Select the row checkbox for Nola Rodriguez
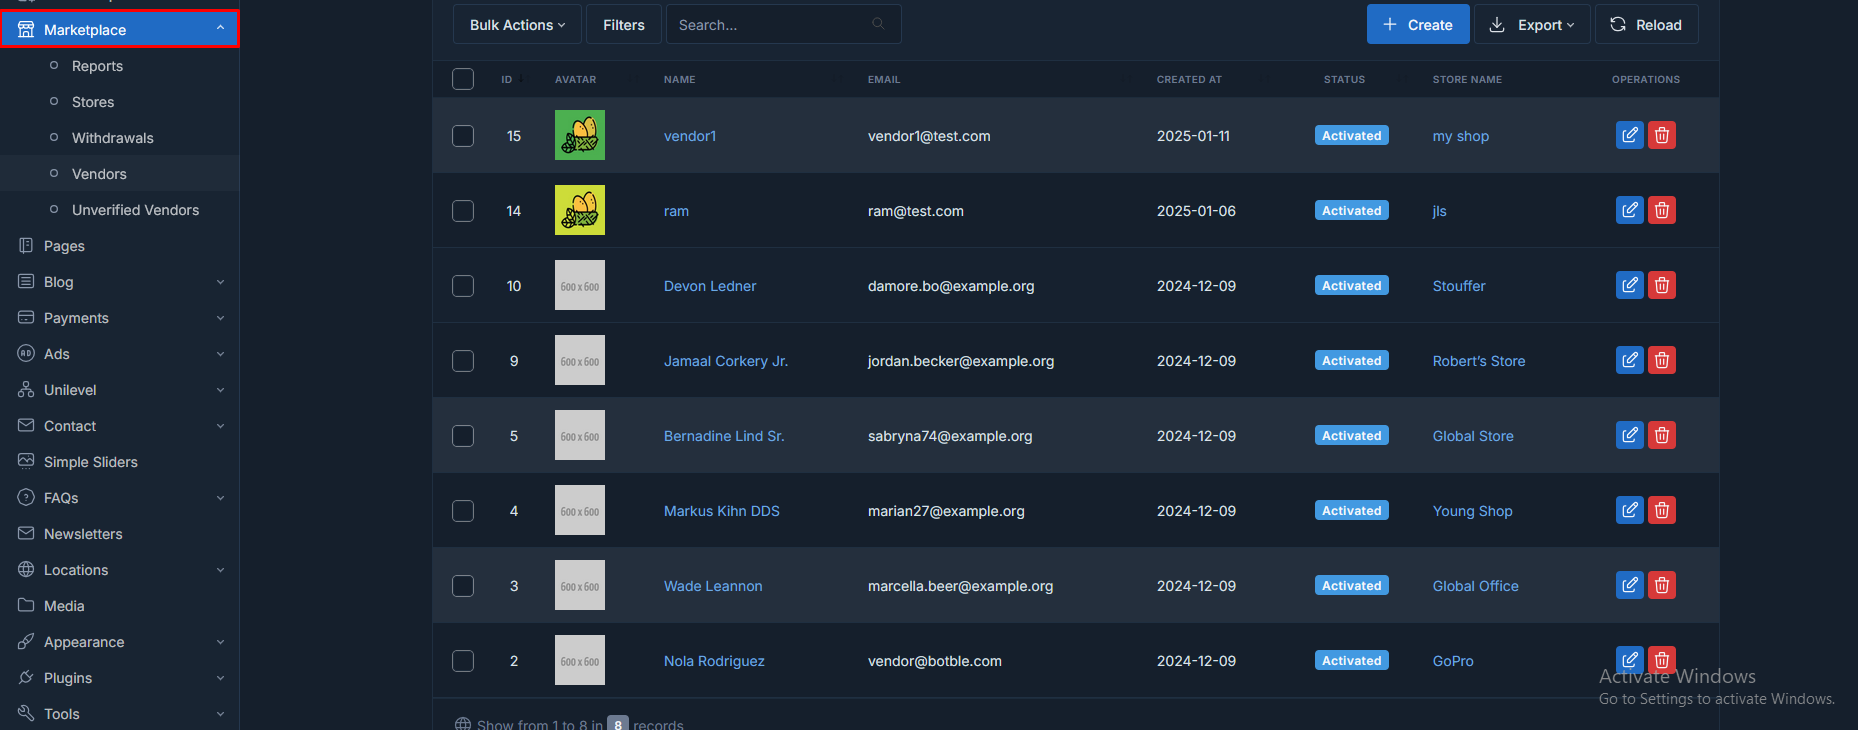 click(463, 661)
